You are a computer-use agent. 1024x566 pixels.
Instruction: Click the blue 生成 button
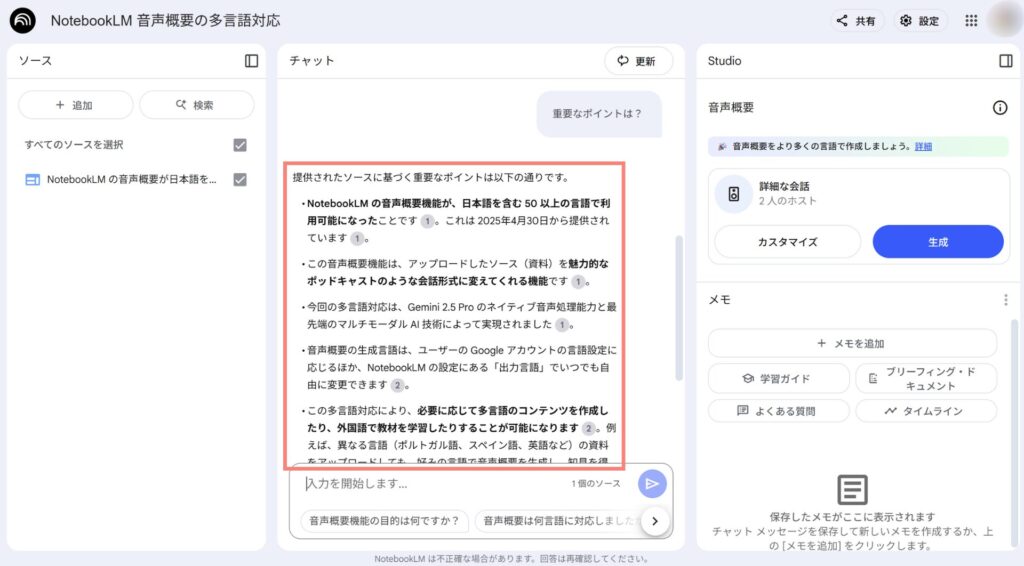click(938, 242)
